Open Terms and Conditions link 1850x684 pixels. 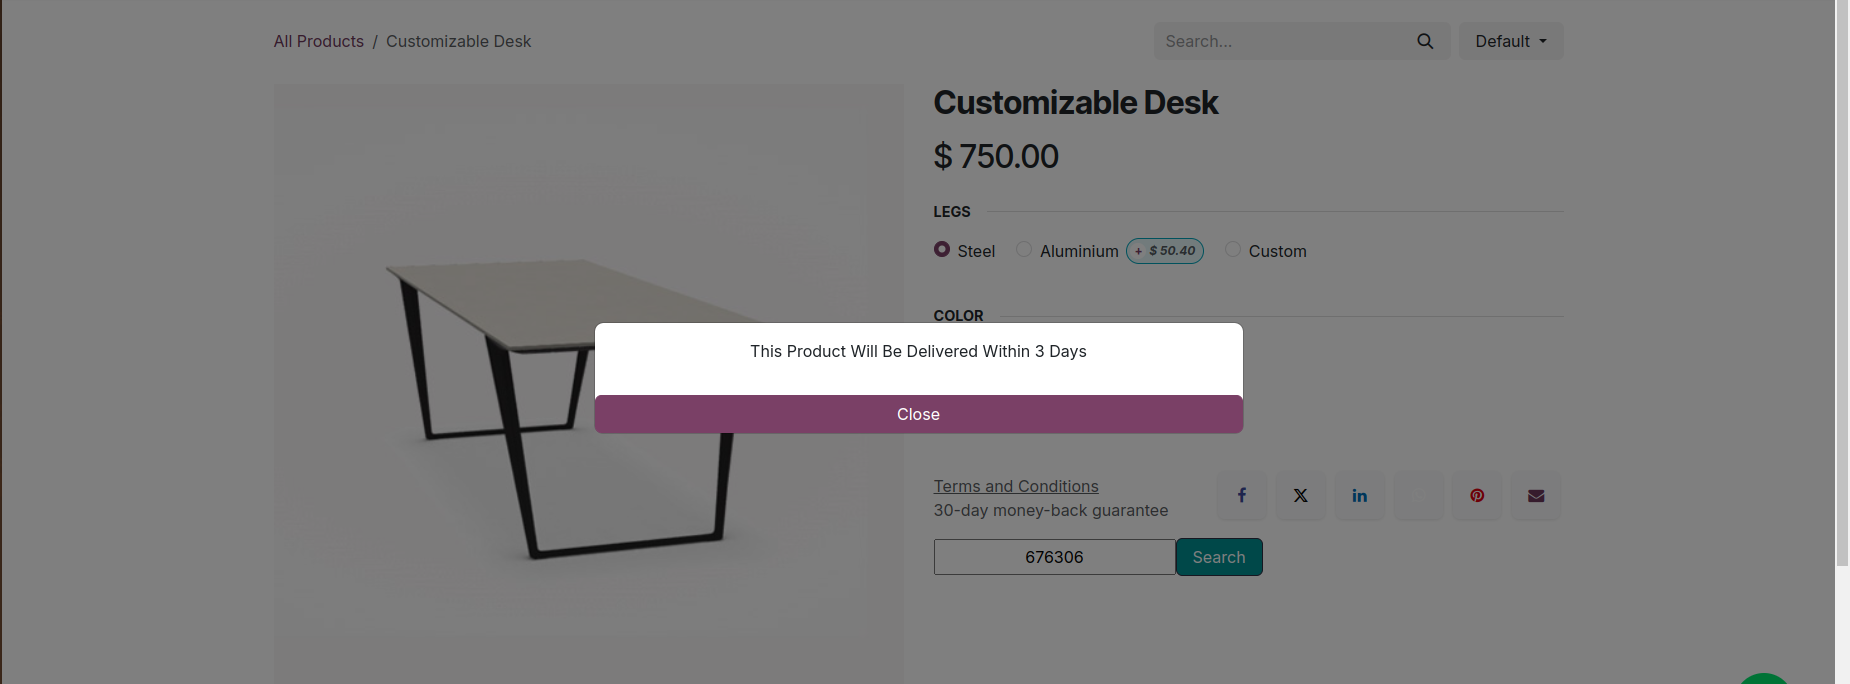(1016, 486)
